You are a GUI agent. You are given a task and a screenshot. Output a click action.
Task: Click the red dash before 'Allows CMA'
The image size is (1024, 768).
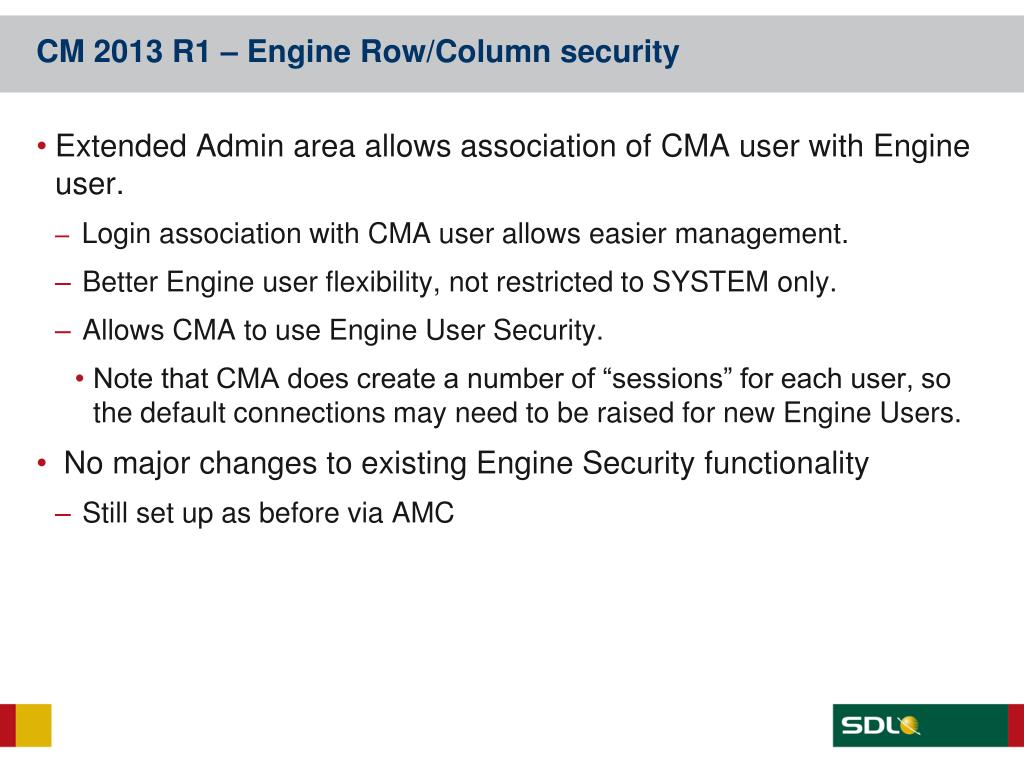(x=63, y=332)
